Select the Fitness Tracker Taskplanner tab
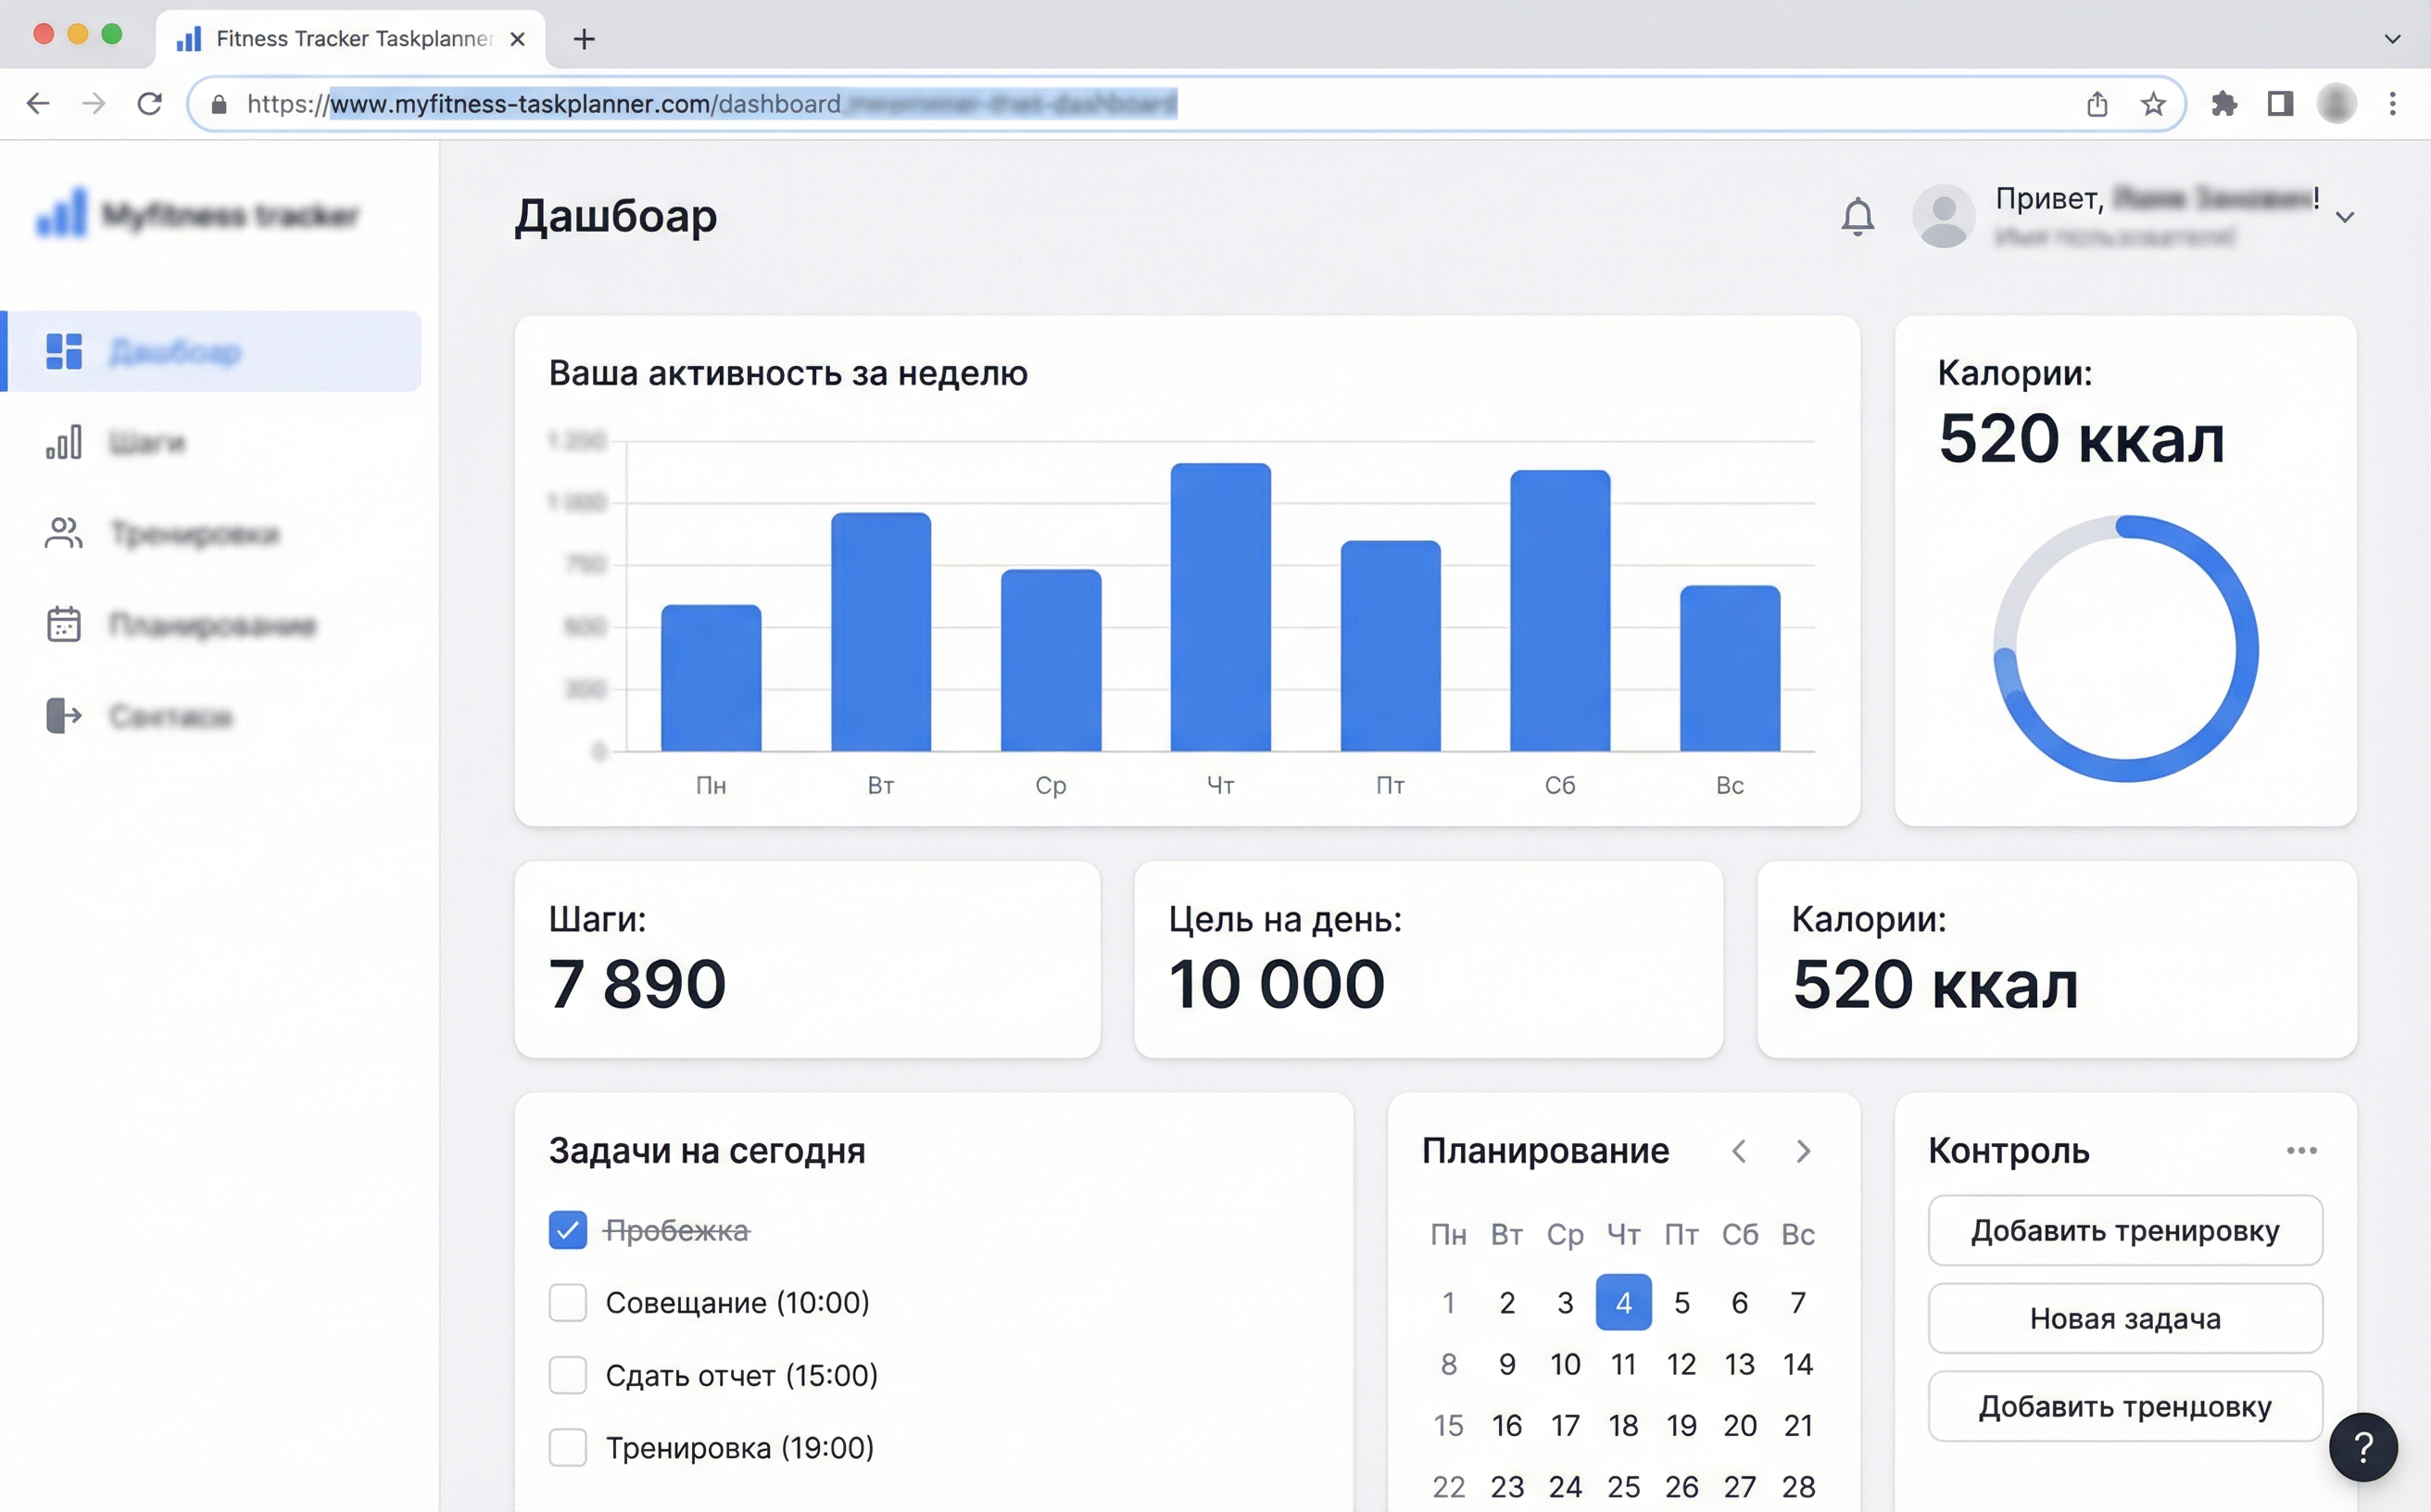Screen dimensions: 2431x1512 pos(352,39)
